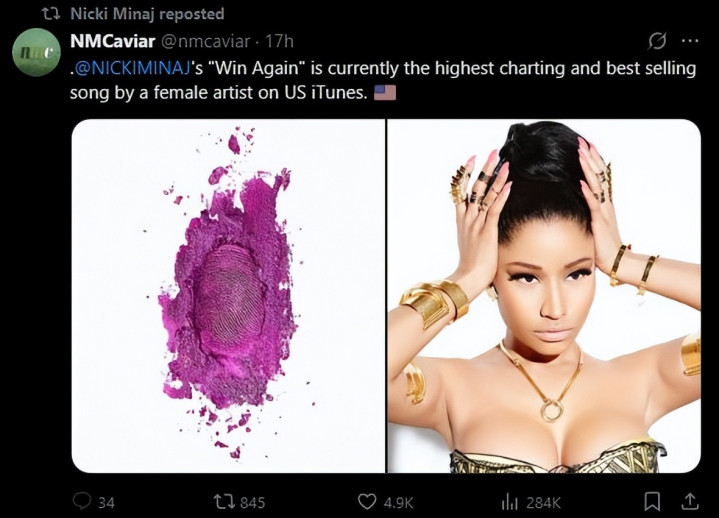Open the pink fingerprint album cover image
Image resolution: width=719 pixels, height=518 pixels.
point(228,296)
